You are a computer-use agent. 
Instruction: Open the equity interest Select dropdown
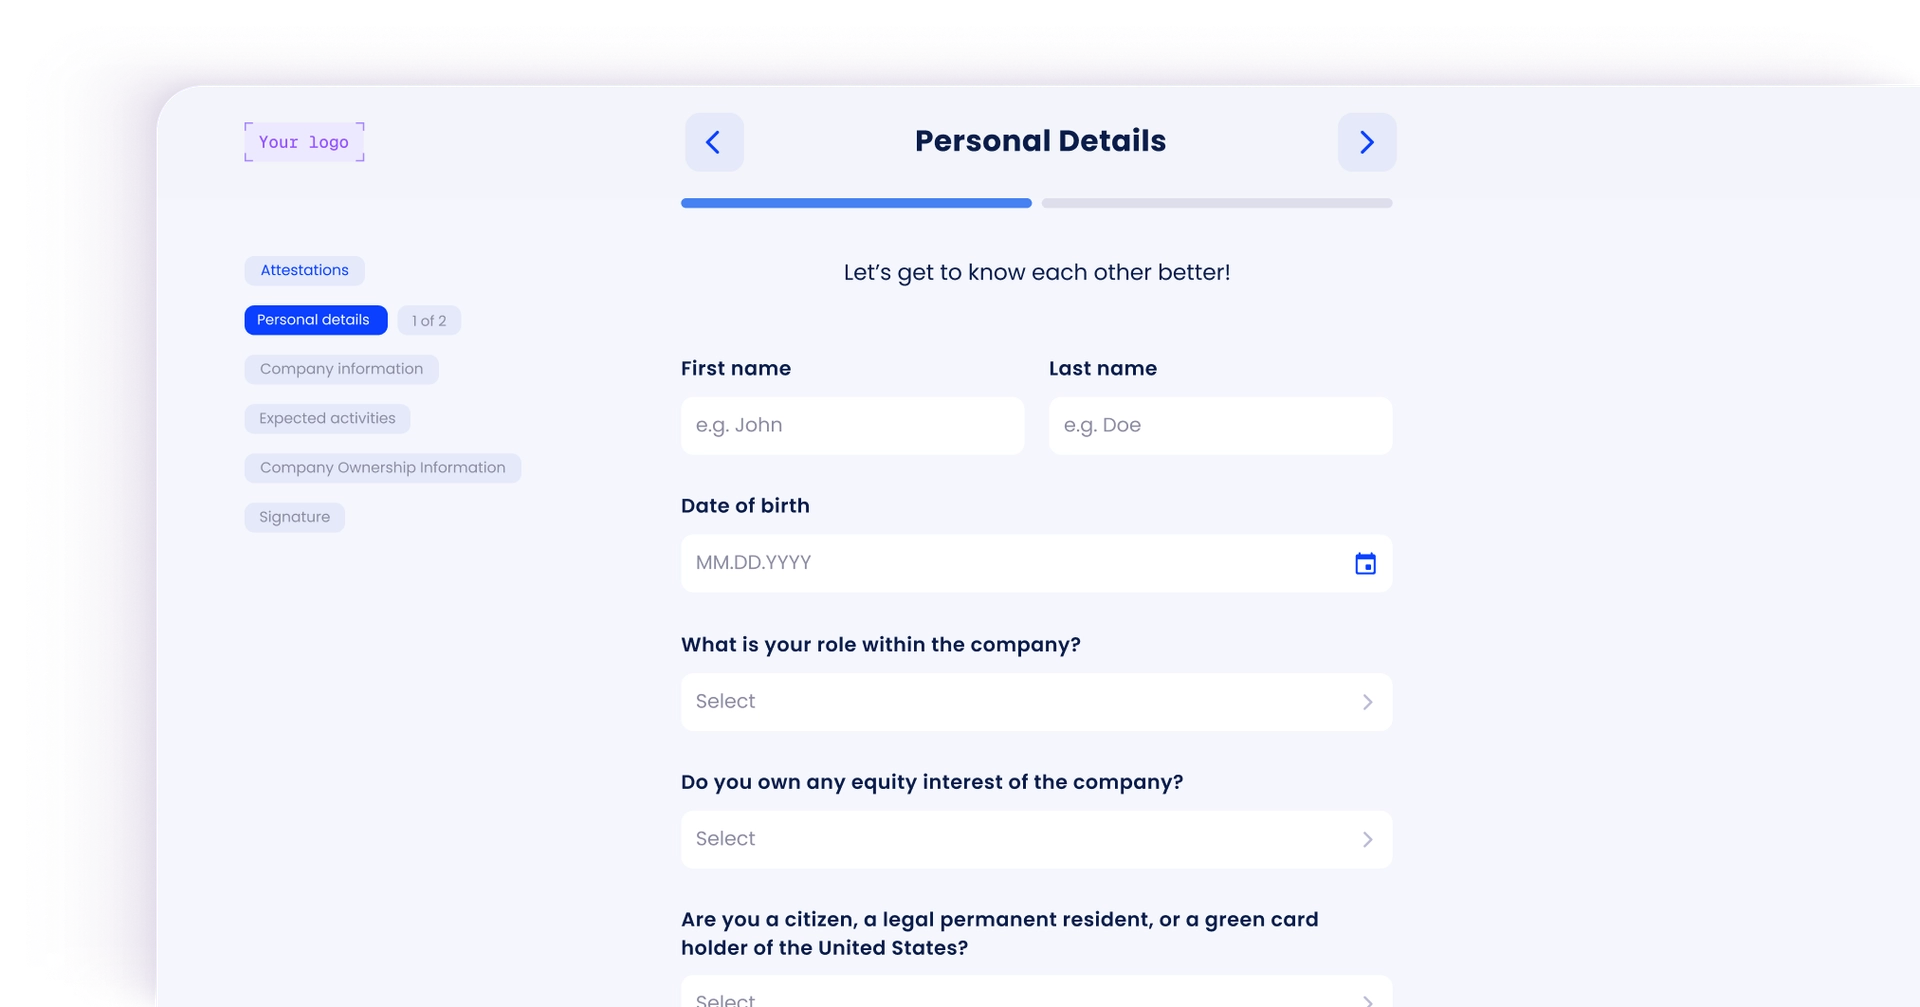point(1035,840)
